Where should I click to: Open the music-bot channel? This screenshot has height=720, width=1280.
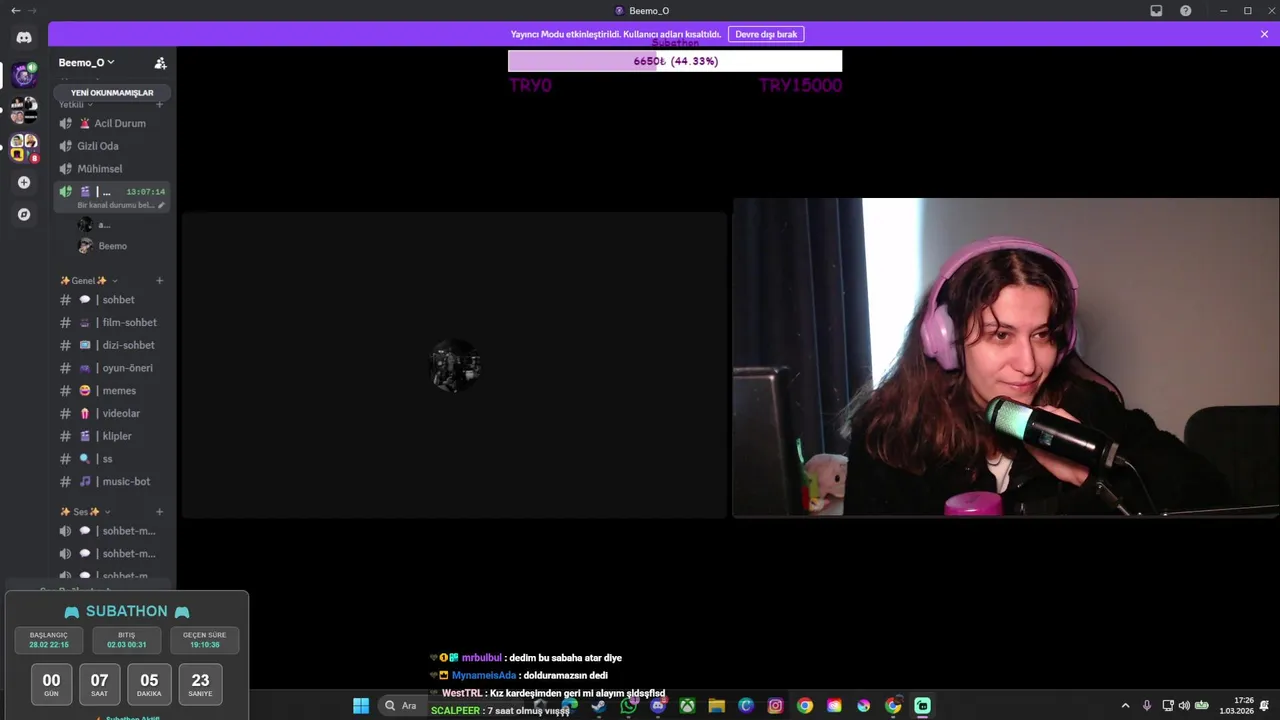112,482
